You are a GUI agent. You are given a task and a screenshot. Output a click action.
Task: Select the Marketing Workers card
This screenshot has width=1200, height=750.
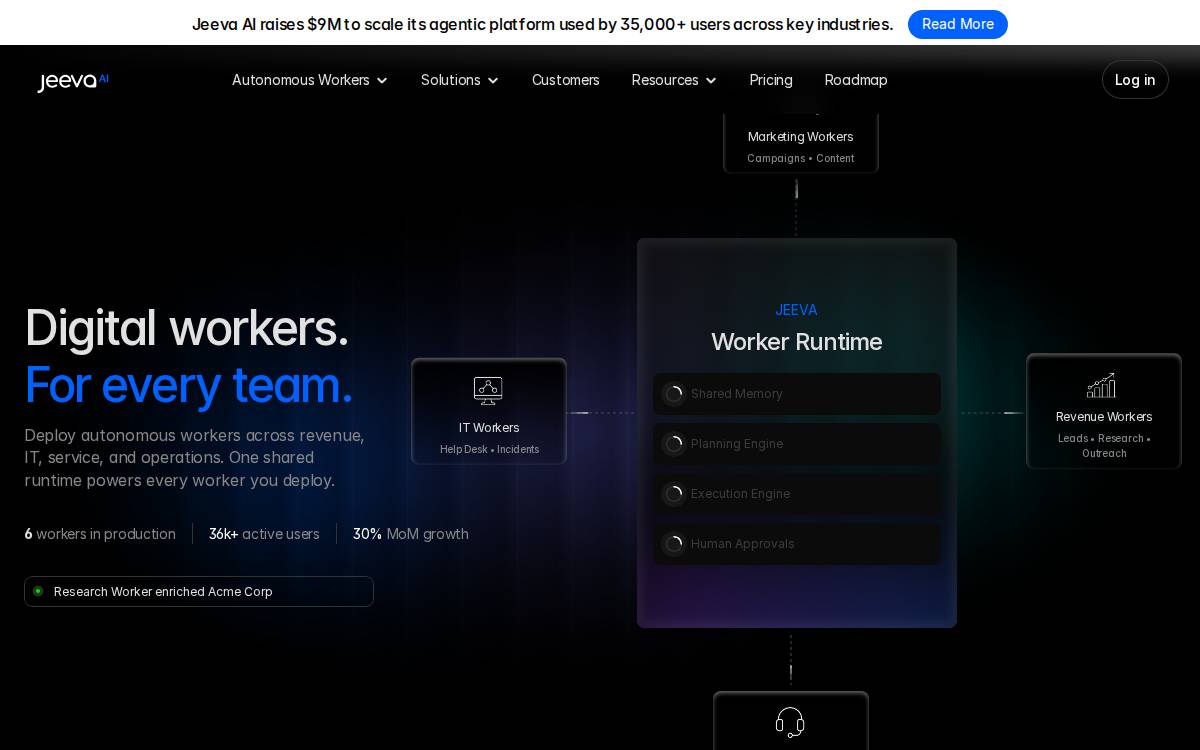801,143
